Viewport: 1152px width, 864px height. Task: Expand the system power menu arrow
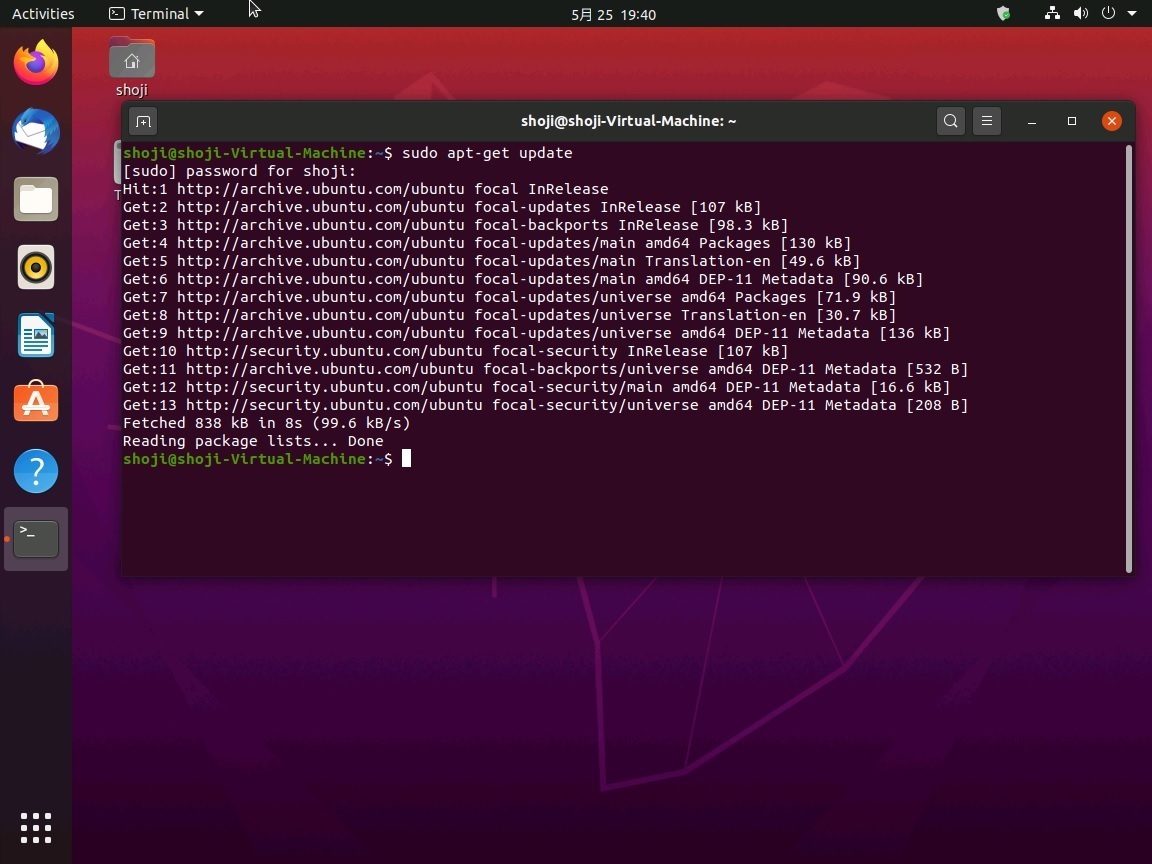coord(1132,14)
